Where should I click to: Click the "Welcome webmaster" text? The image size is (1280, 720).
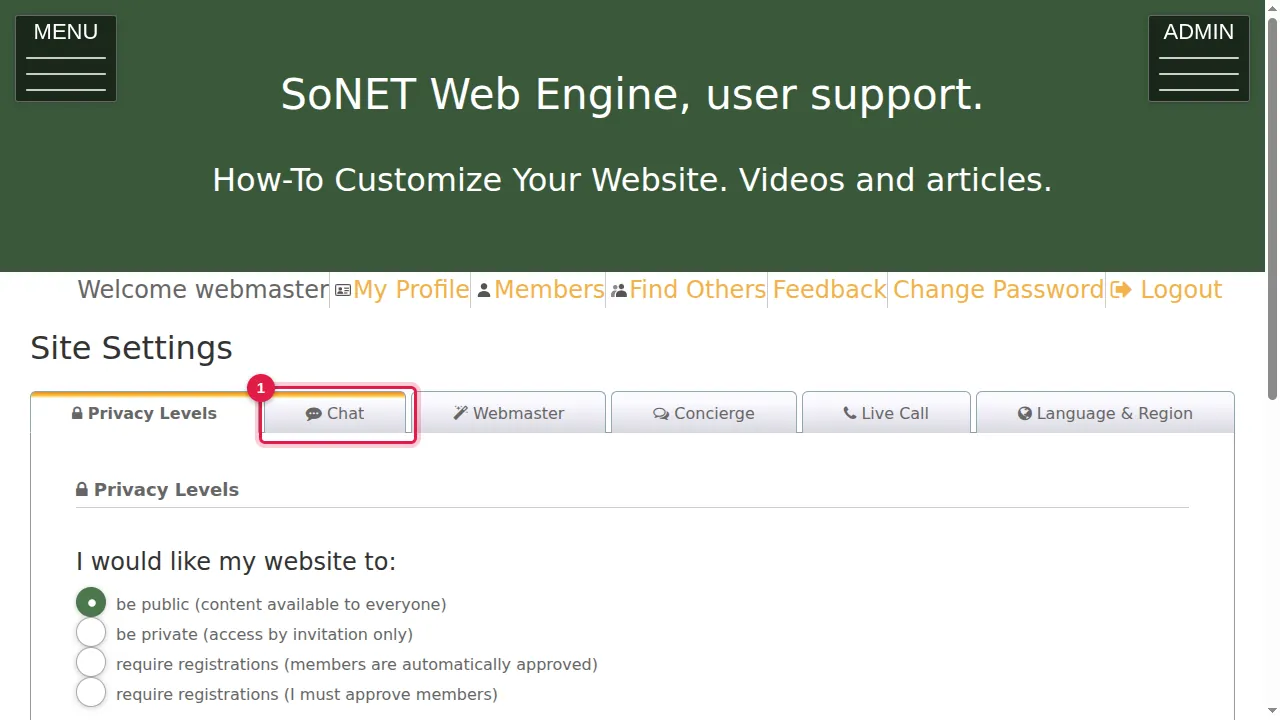[203, 290]
